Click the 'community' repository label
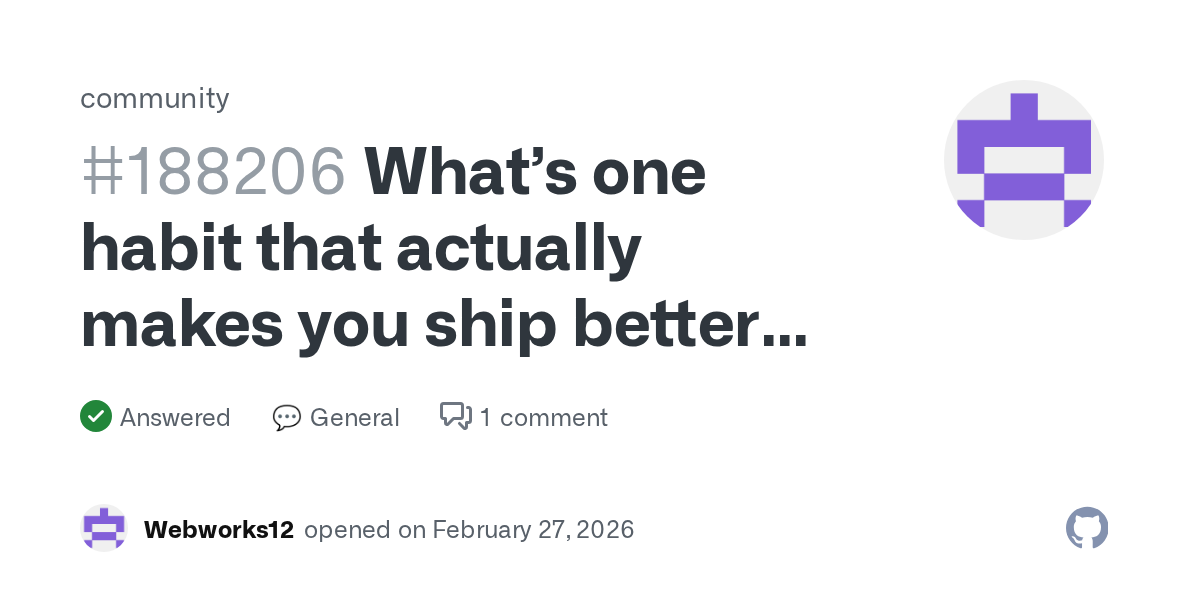The height and width of the screenshot is (600, 1200). [x=154, y=98]
